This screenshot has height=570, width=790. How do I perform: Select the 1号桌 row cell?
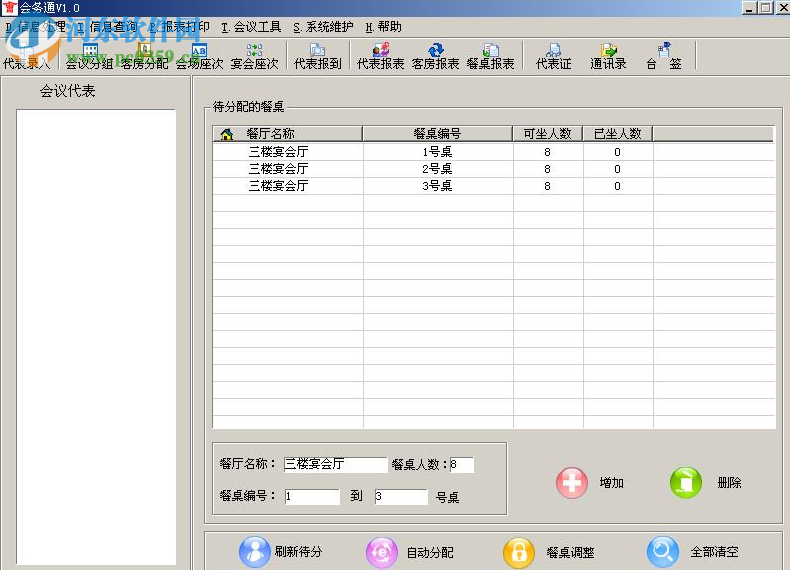click(437, 152)
